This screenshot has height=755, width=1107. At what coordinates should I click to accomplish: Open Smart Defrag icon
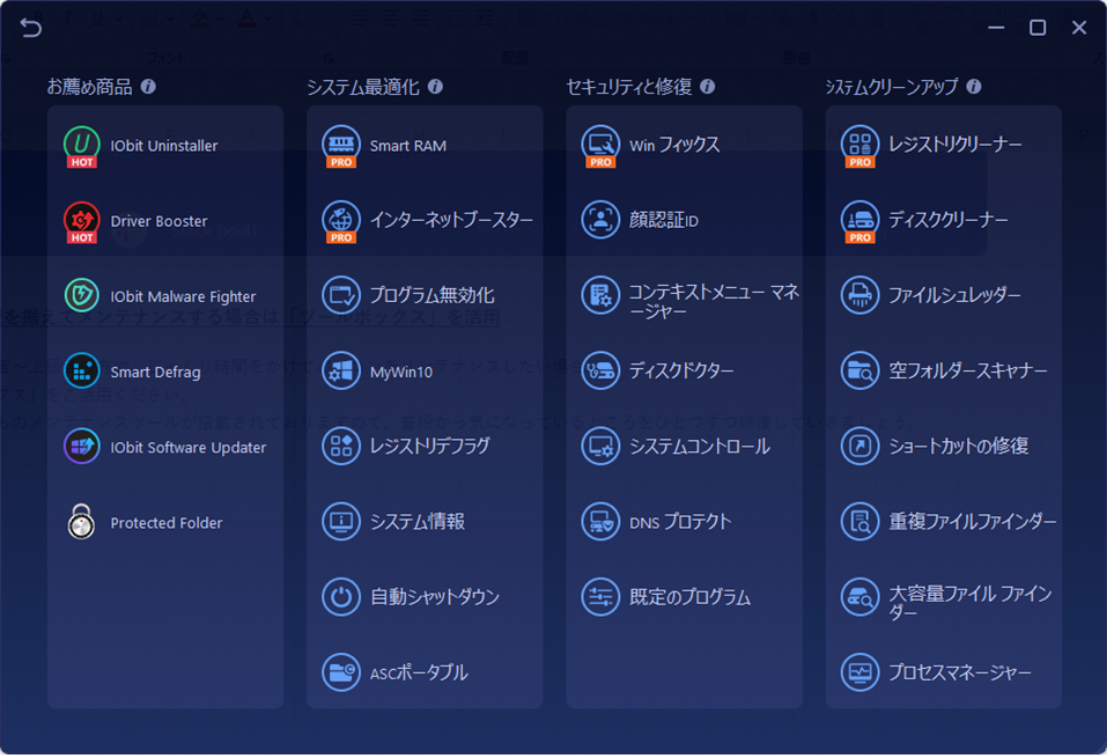(82, 370)
